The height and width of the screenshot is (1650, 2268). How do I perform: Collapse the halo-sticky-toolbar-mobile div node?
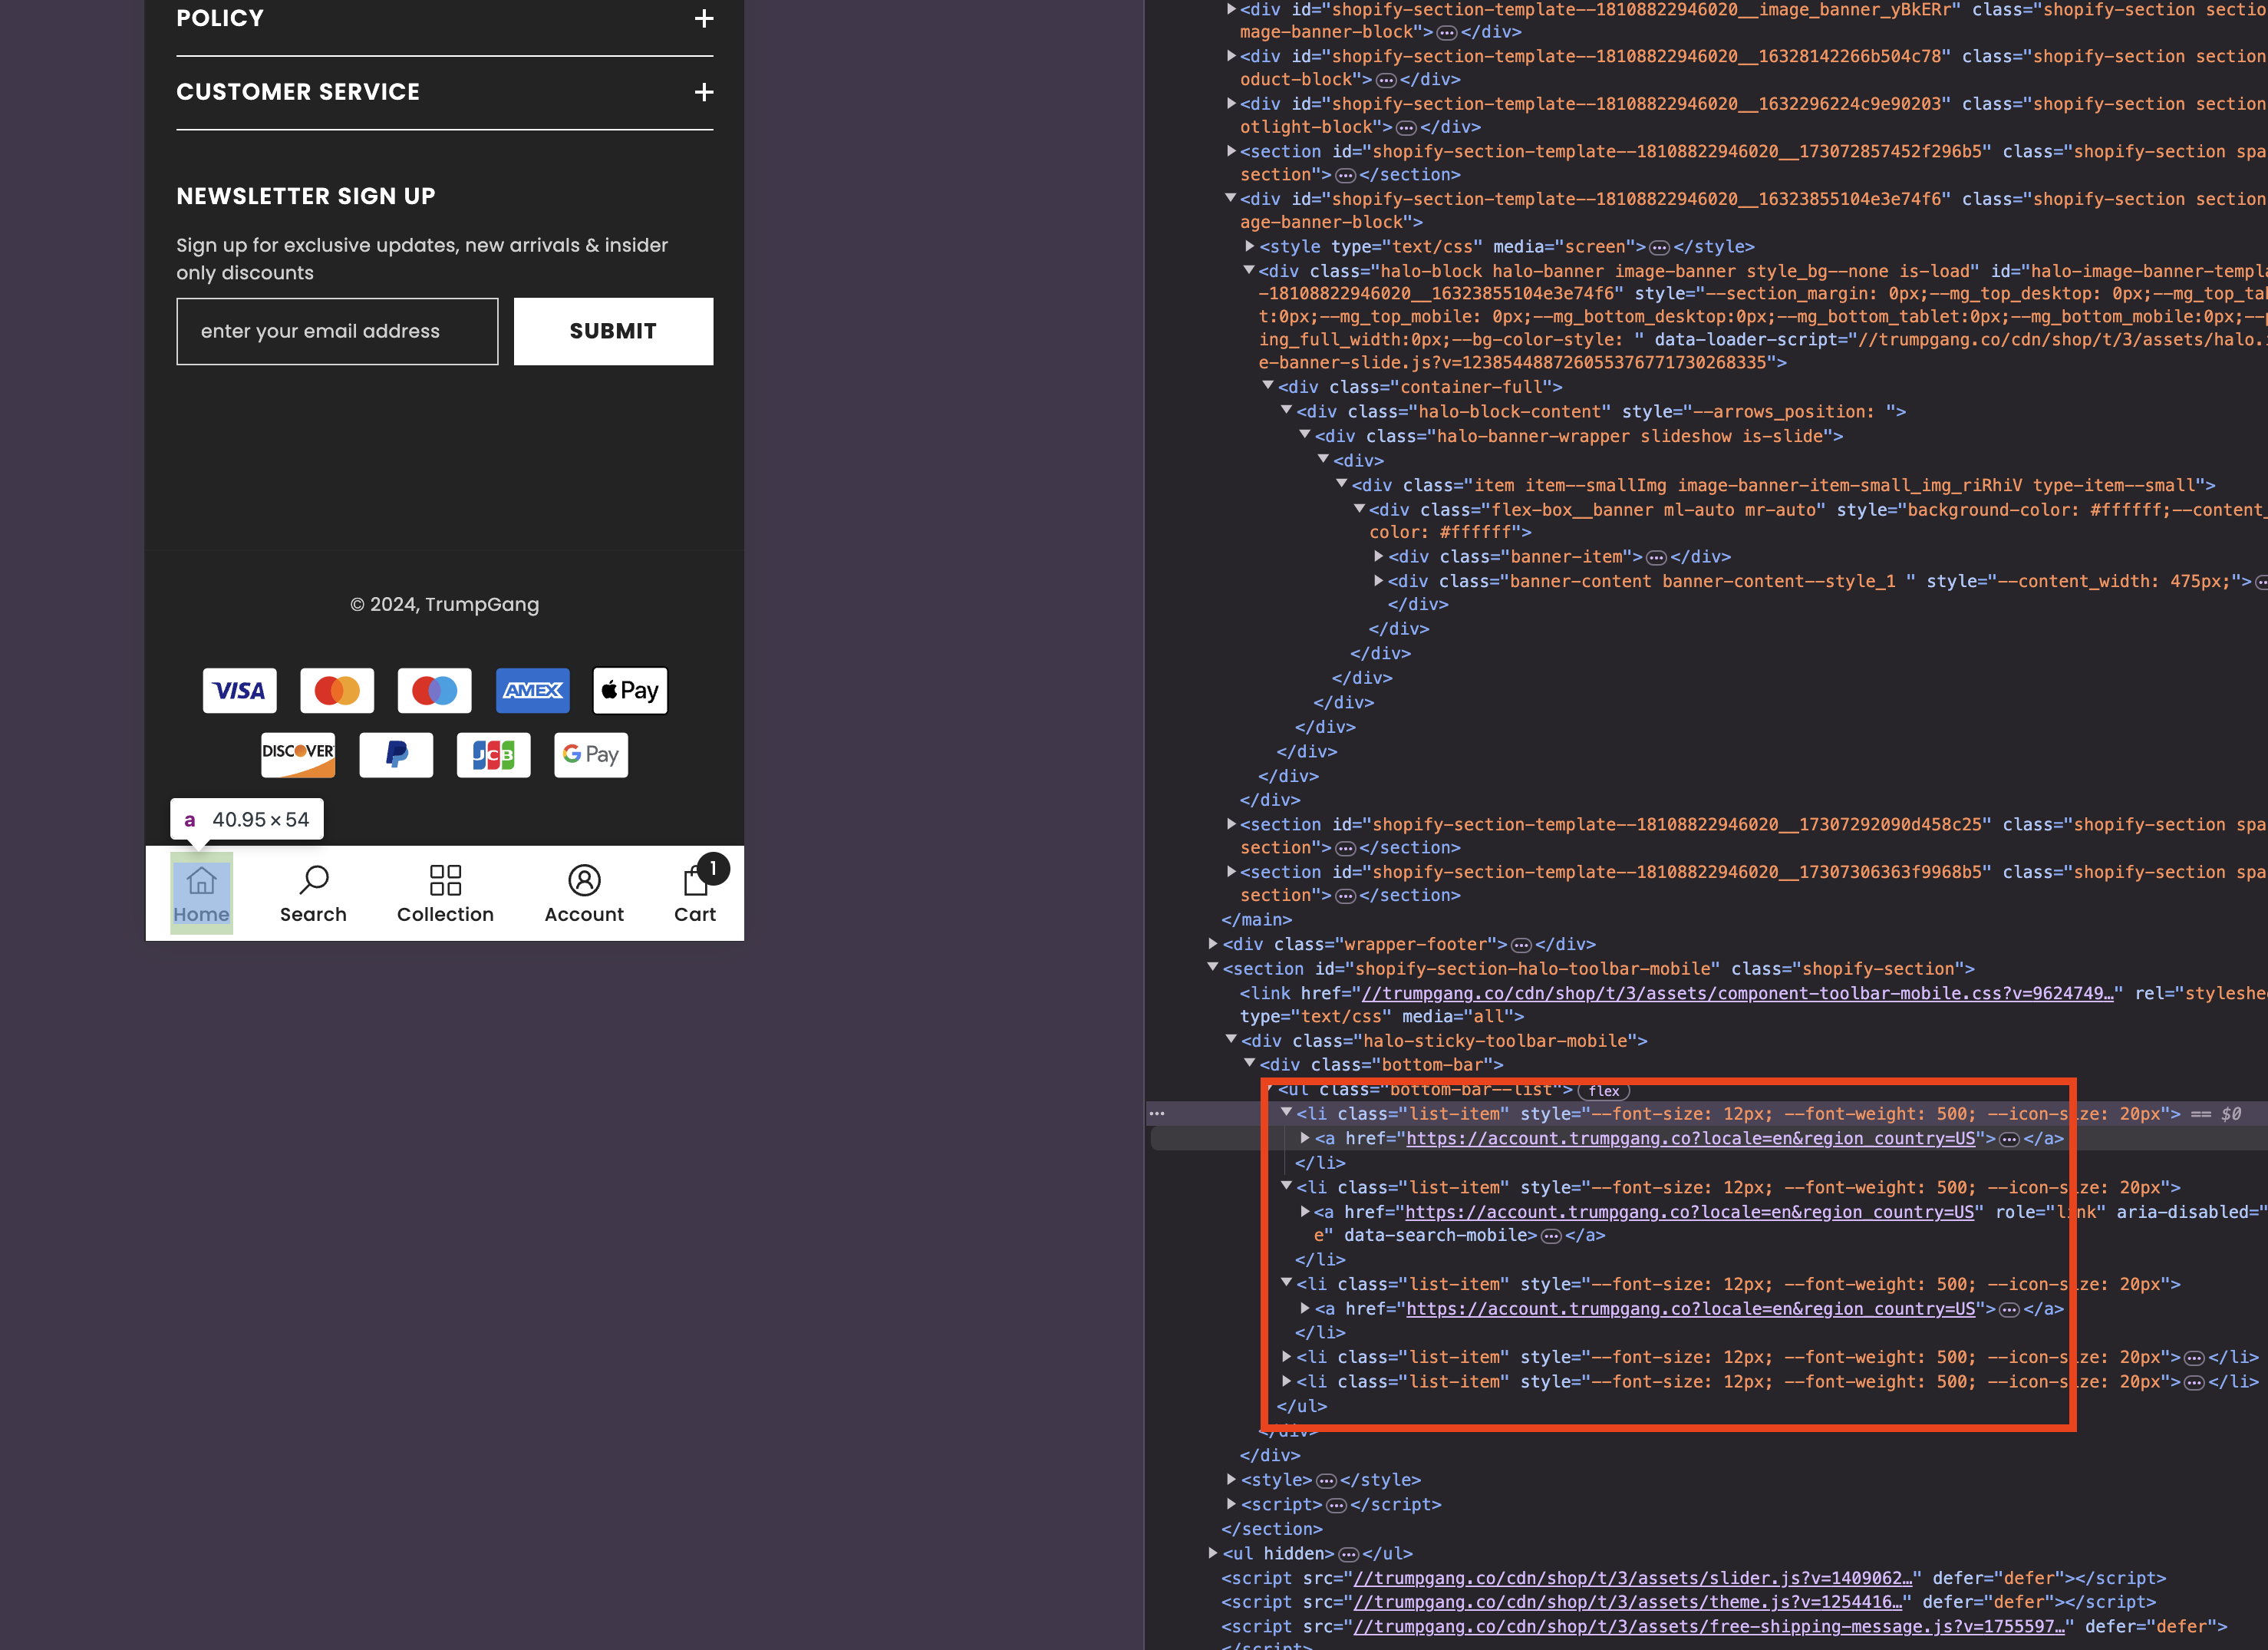[1231, 1040]
